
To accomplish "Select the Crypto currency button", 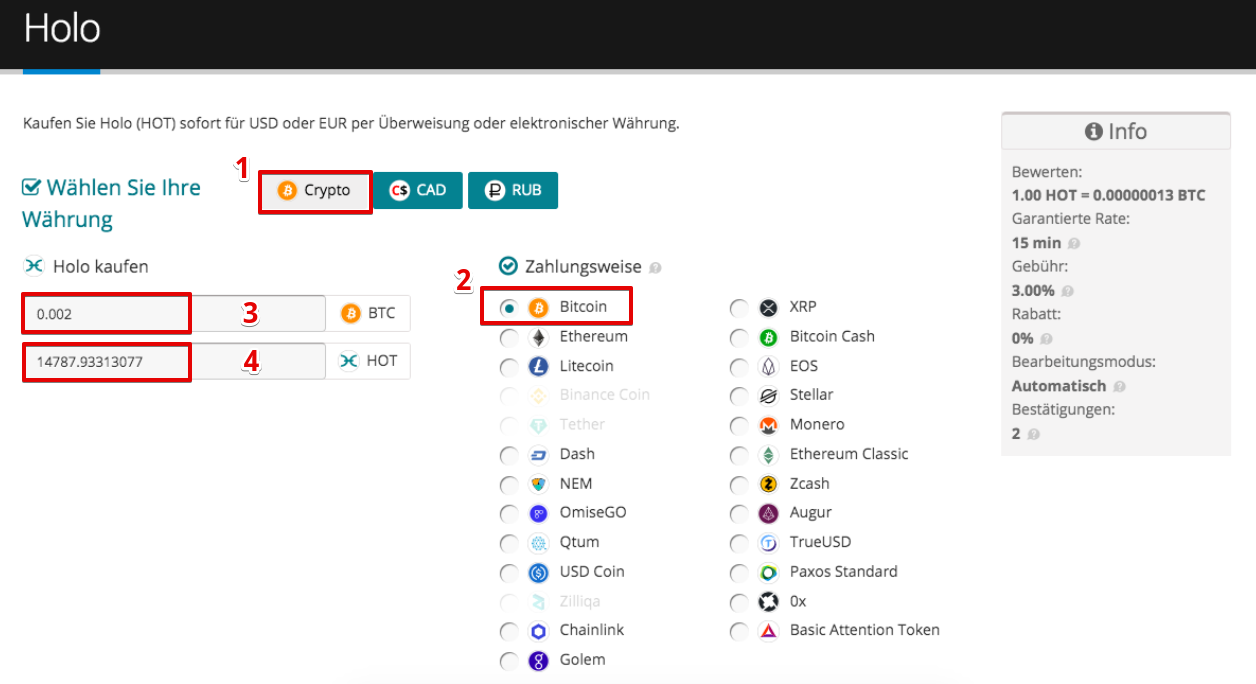I will coord(315,190).
